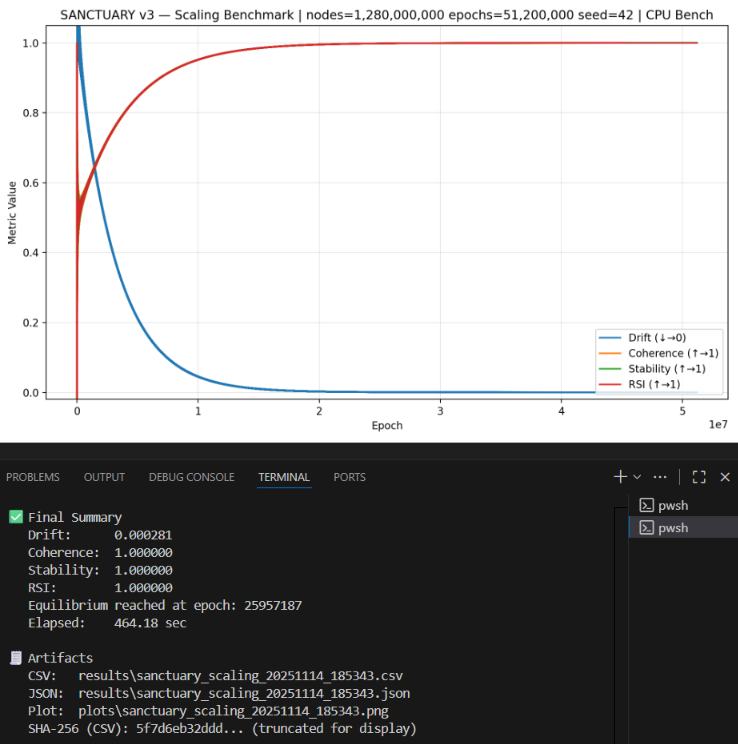The height and width of the screenshot is (744, 738).
Task: Switch to the OUTPUT tab
Action: (104, 477)
